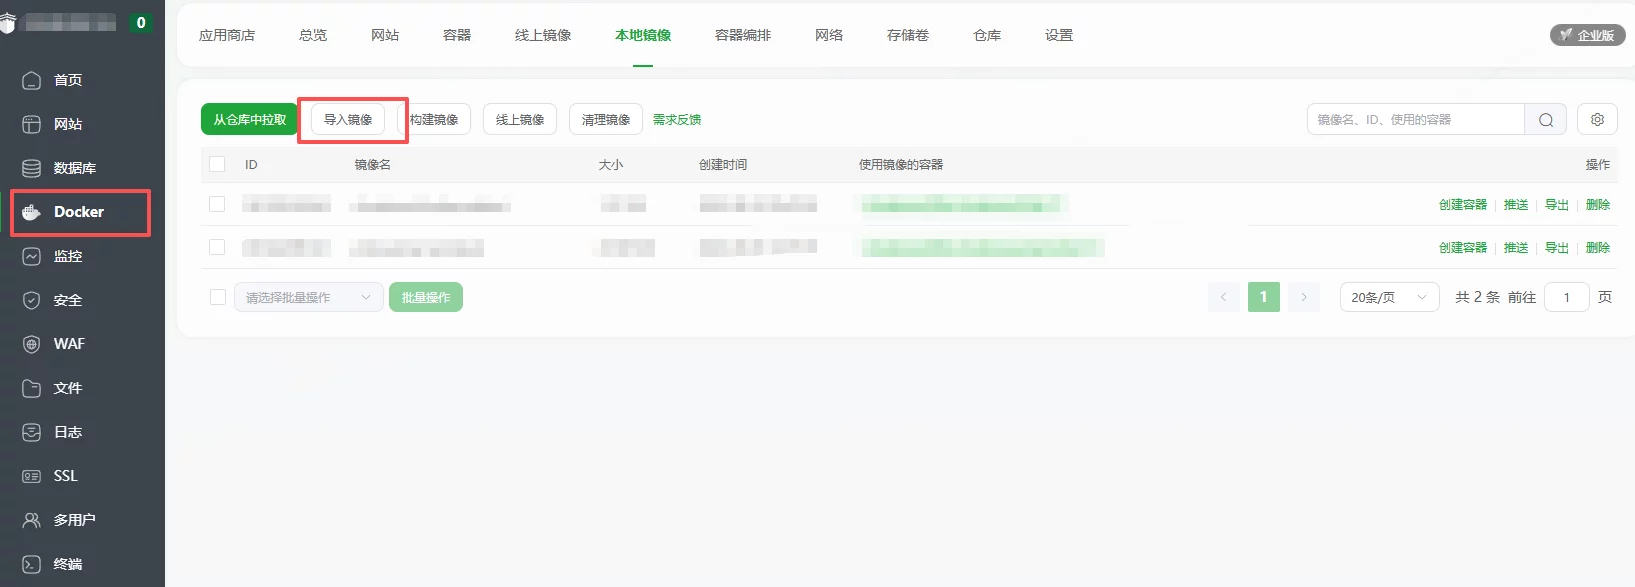Click the search magnifier icon
The width and height of the screenshot is (1635, 587).
pyautogui.click(x=1546, y=120)
